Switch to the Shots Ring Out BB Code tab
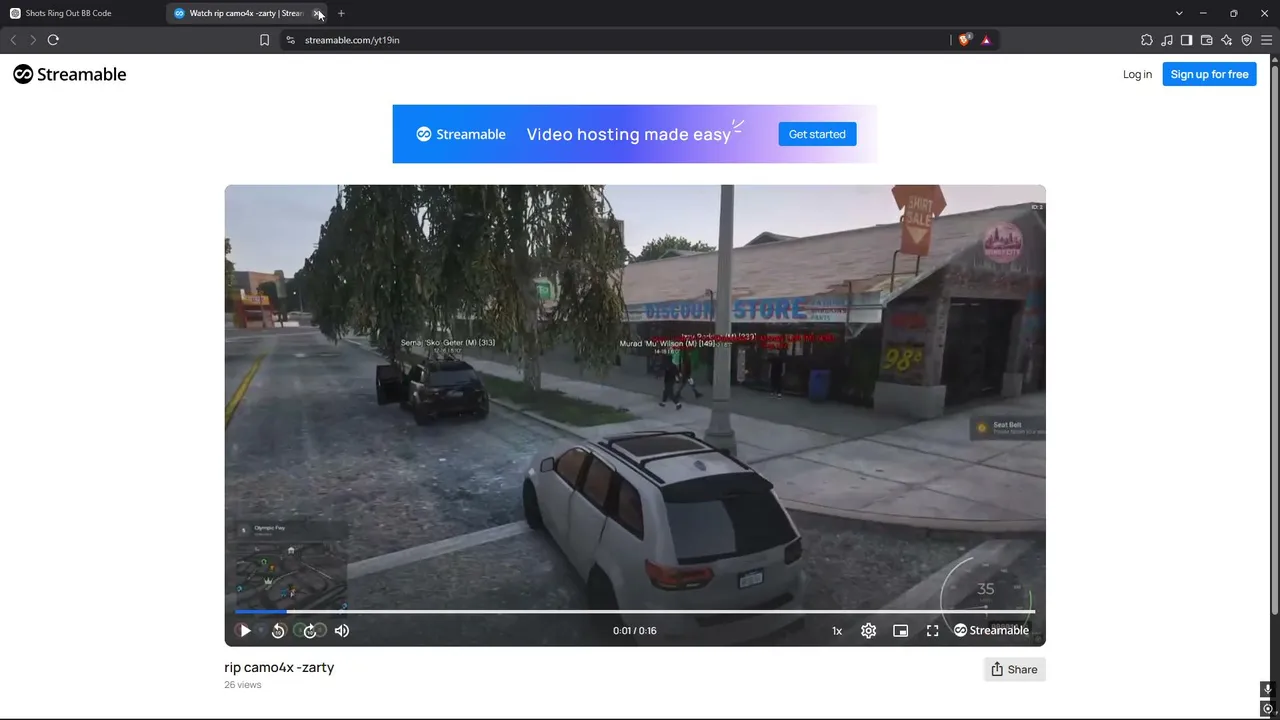The width and height of the screenshot is (1280, 720). pos(82,13)
